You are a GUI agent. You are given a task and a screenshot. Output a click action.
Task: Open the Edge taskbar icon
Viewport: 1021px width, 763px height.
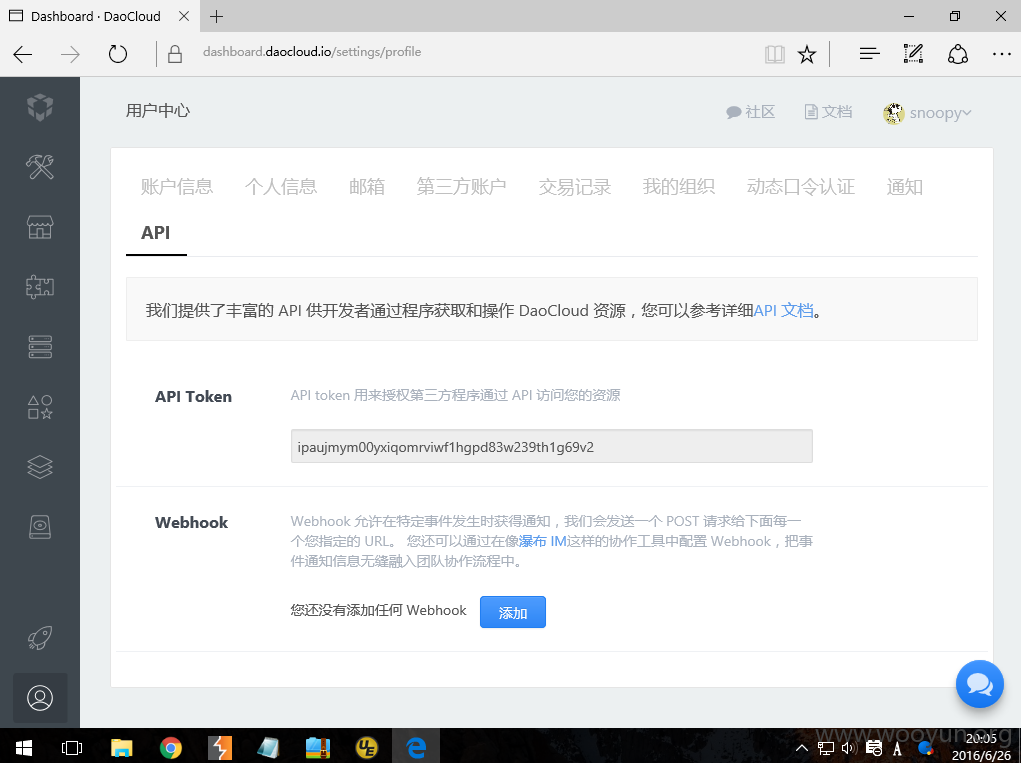coord(415,748)
